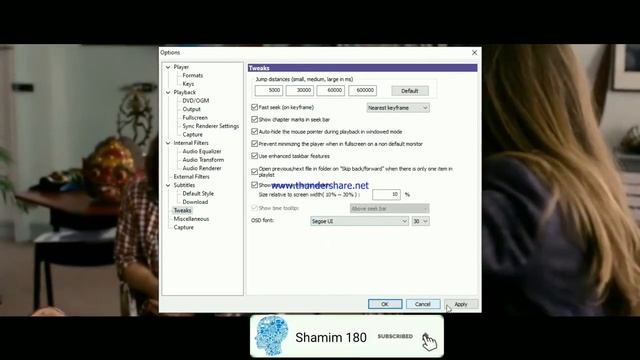This screenshot has width=640, height=360.
Task: Select the Subtitles tree item
Action: (184, 185)
